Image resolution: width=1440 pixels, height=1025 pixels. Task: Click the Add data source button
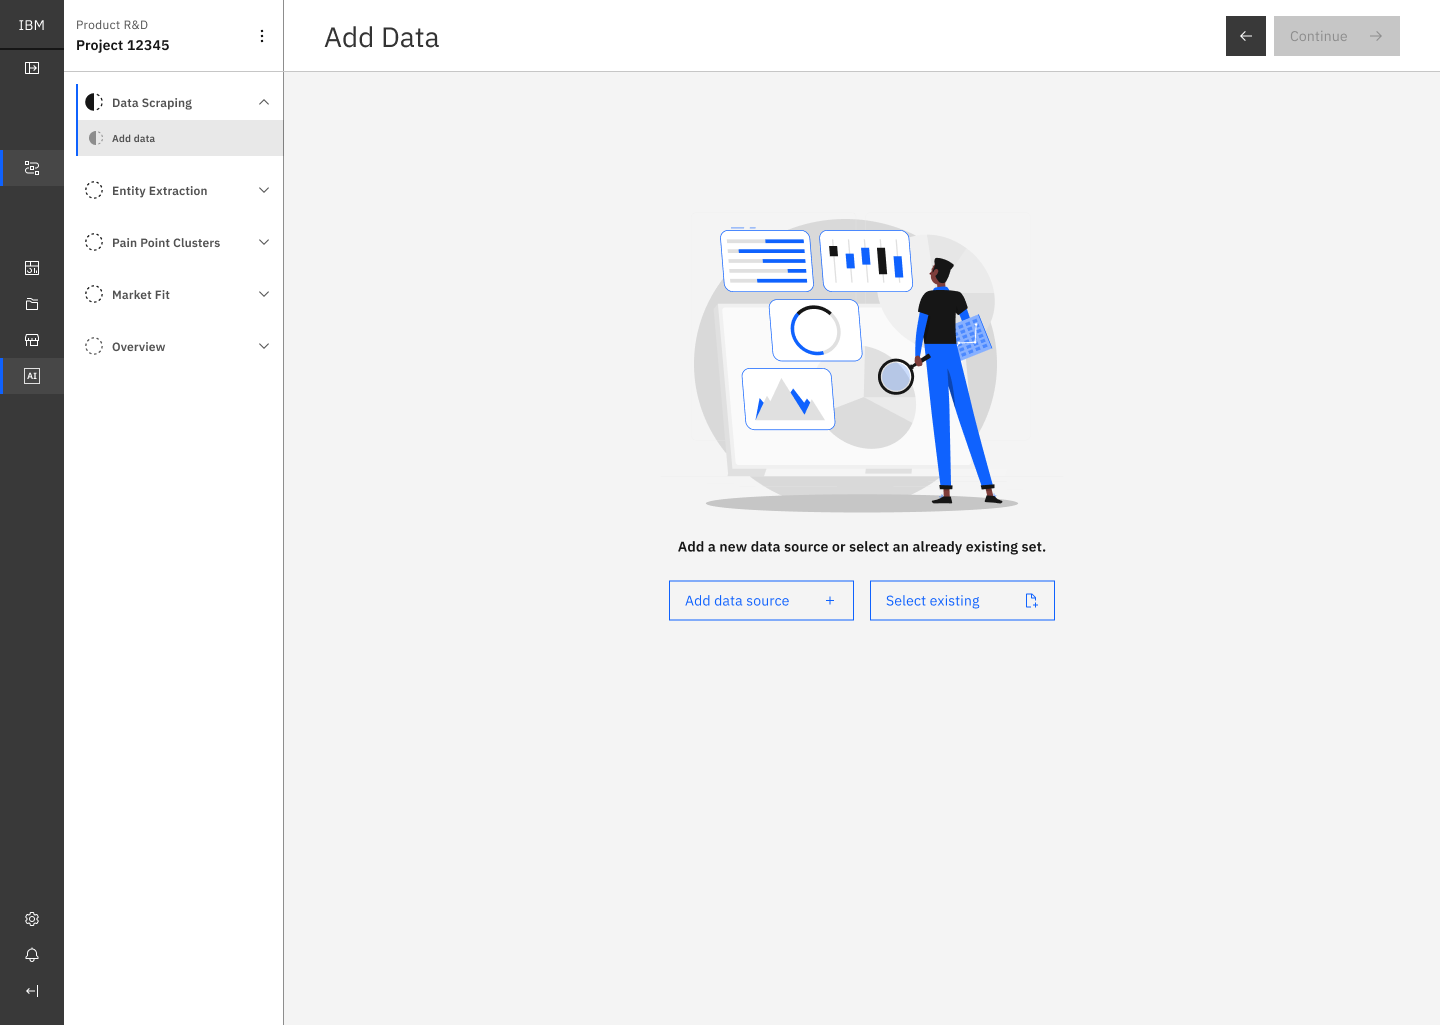point(761,600)
